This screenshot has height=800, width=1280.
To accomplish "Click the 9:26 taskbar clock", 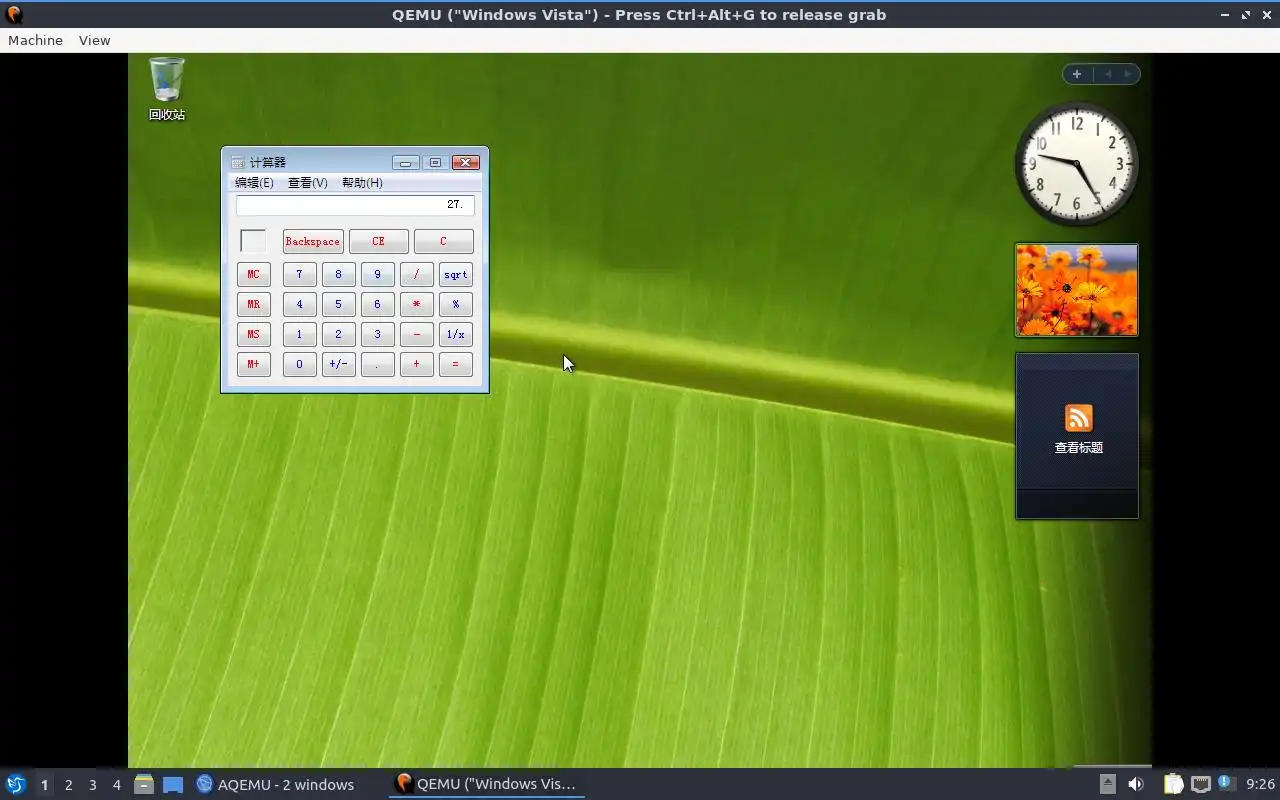I will click(1260, 784).
